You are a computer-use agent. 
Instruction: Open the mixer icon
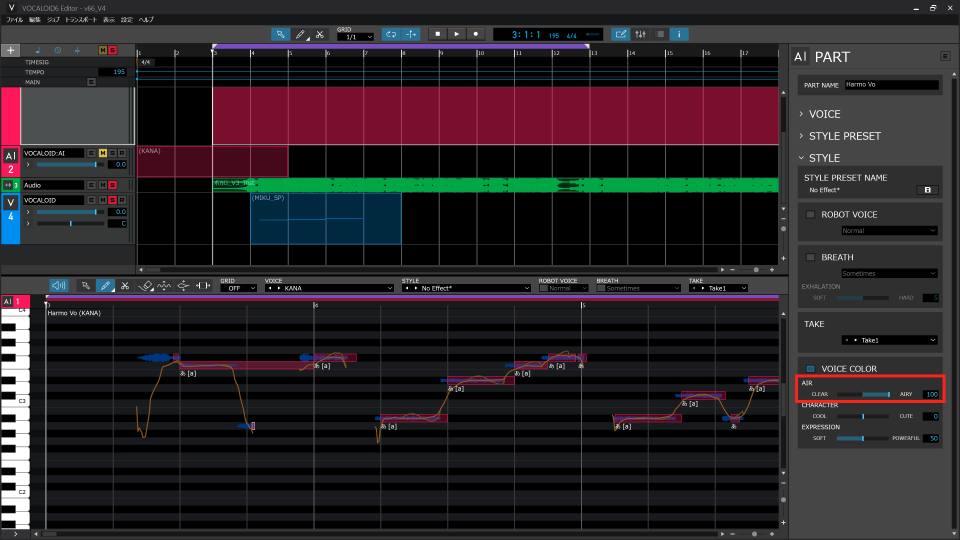click(640, 34)
